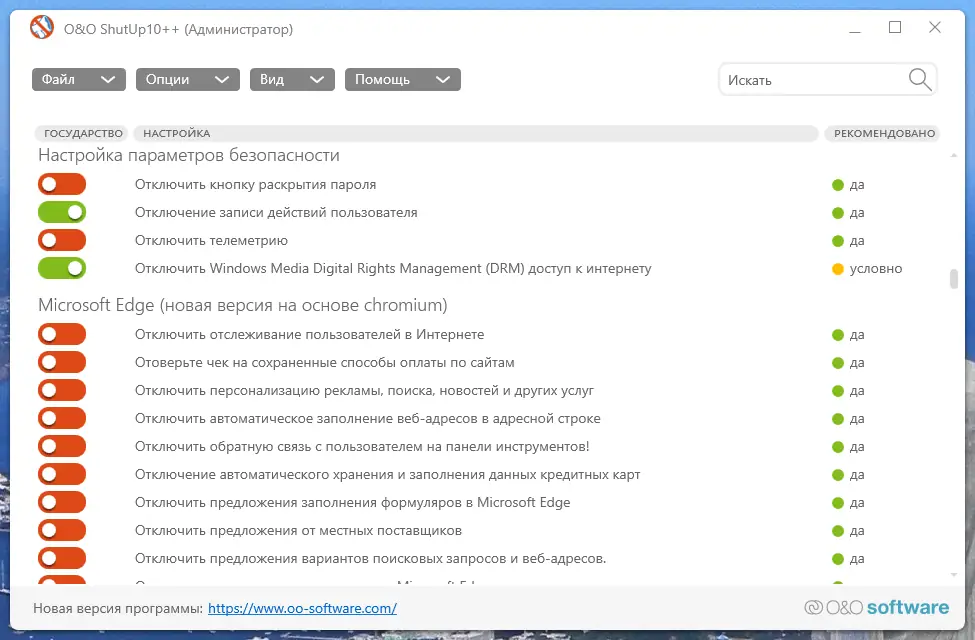Viewport: 975px width, 640px height.
Task: Enable the Отключить кнопку раскрытия пароля switch
Action: pos(62,184)
